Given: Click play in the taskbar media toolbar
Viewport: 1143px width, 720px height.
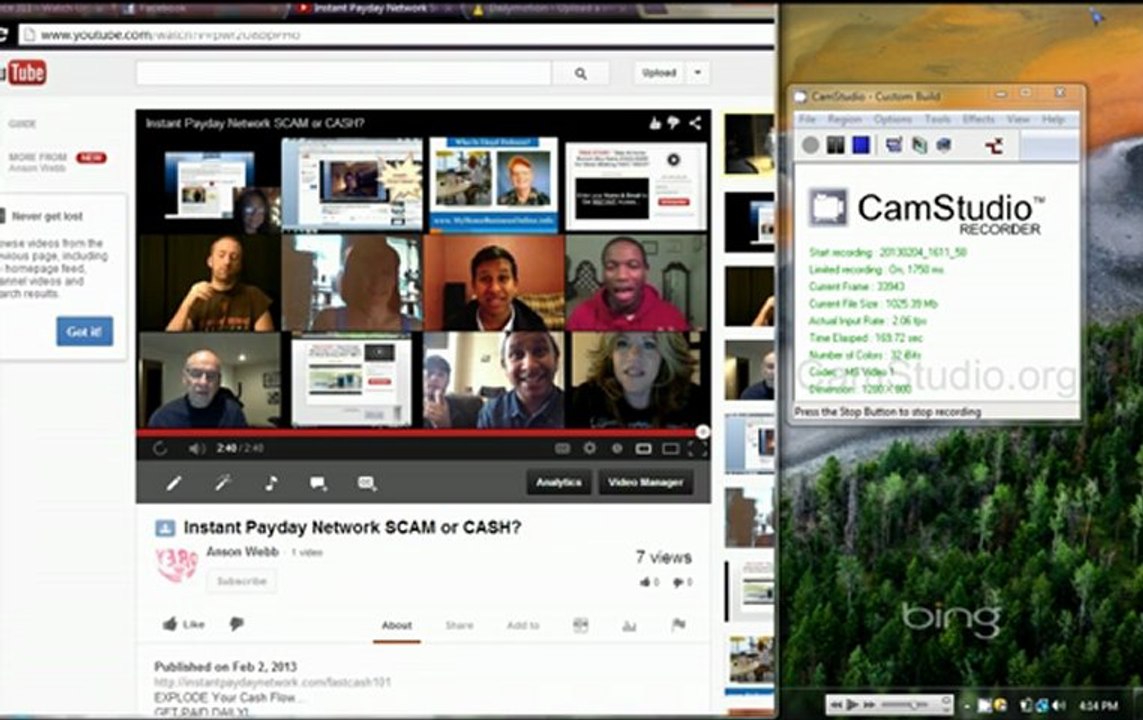Looking at the screenshot, I should click(x=852, y=705).
